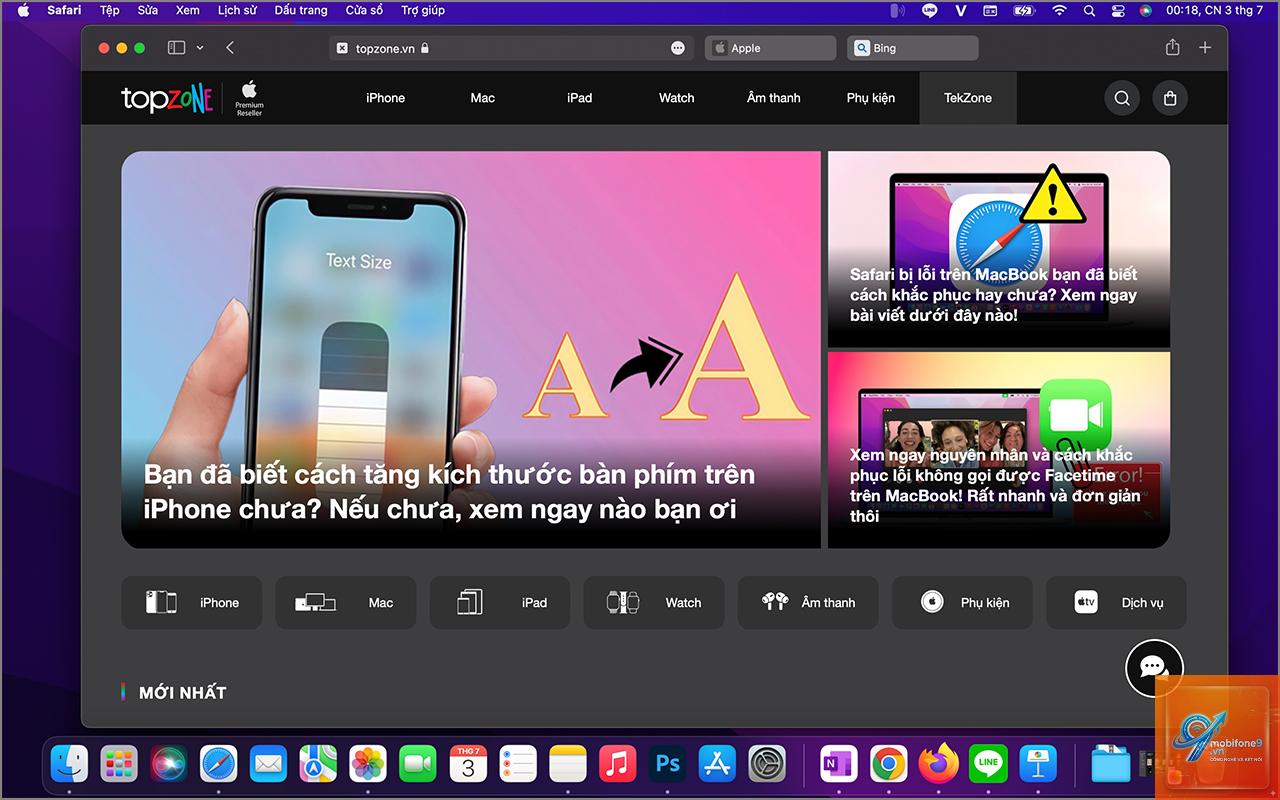The height and width of the screenshot is (800, 1280).
Task: Open iPhone in the site navigation
Action: click(x=385, y=98)
